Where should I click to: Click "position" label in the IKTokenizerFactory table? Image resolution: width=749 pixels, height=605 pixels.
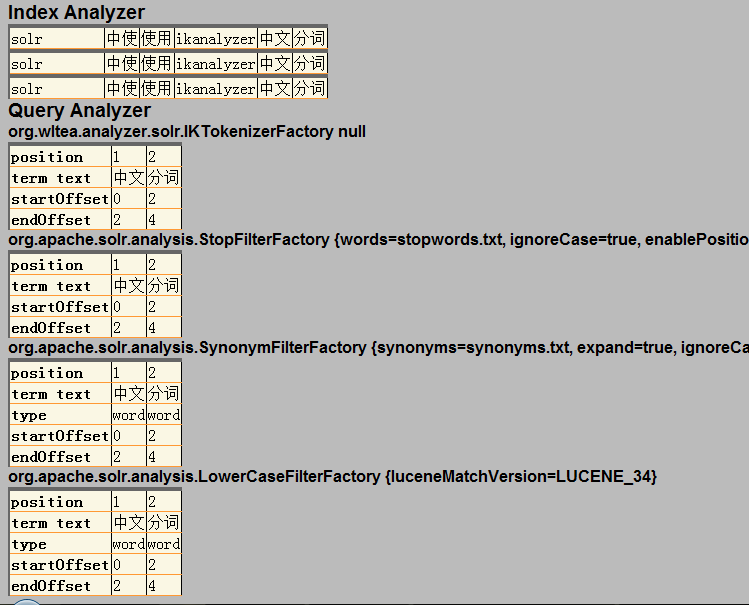[47, 157]
